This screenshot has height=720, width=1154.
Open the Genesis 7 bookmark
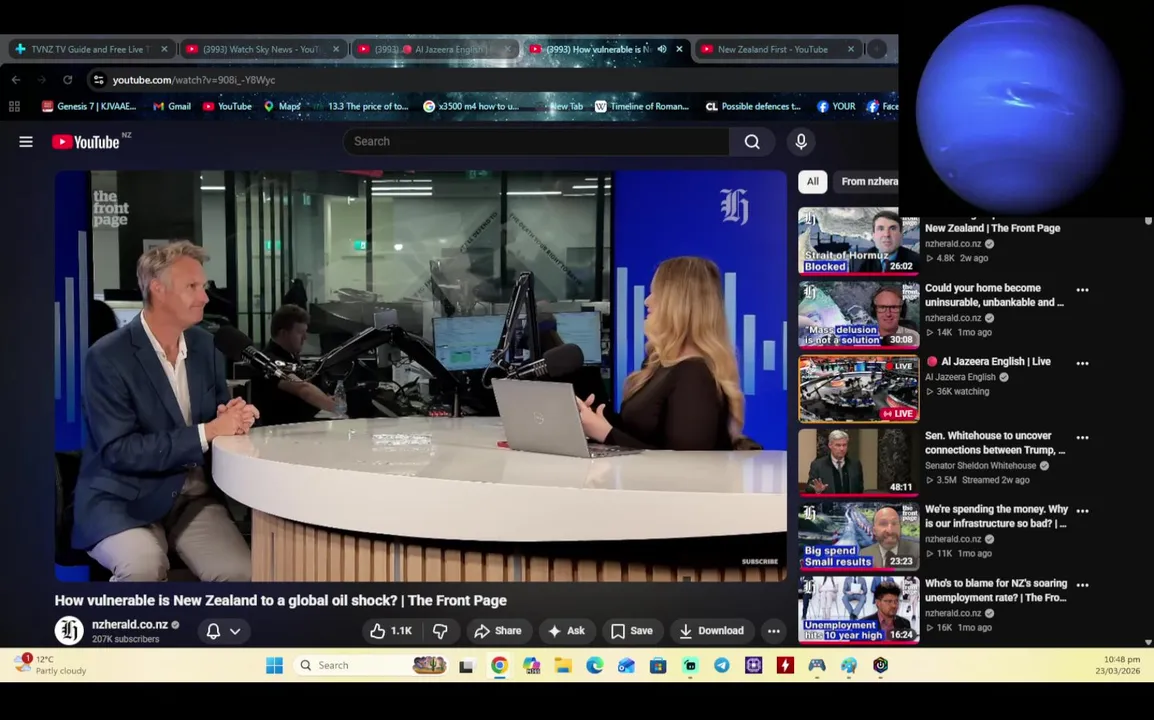tap(89, 107)
